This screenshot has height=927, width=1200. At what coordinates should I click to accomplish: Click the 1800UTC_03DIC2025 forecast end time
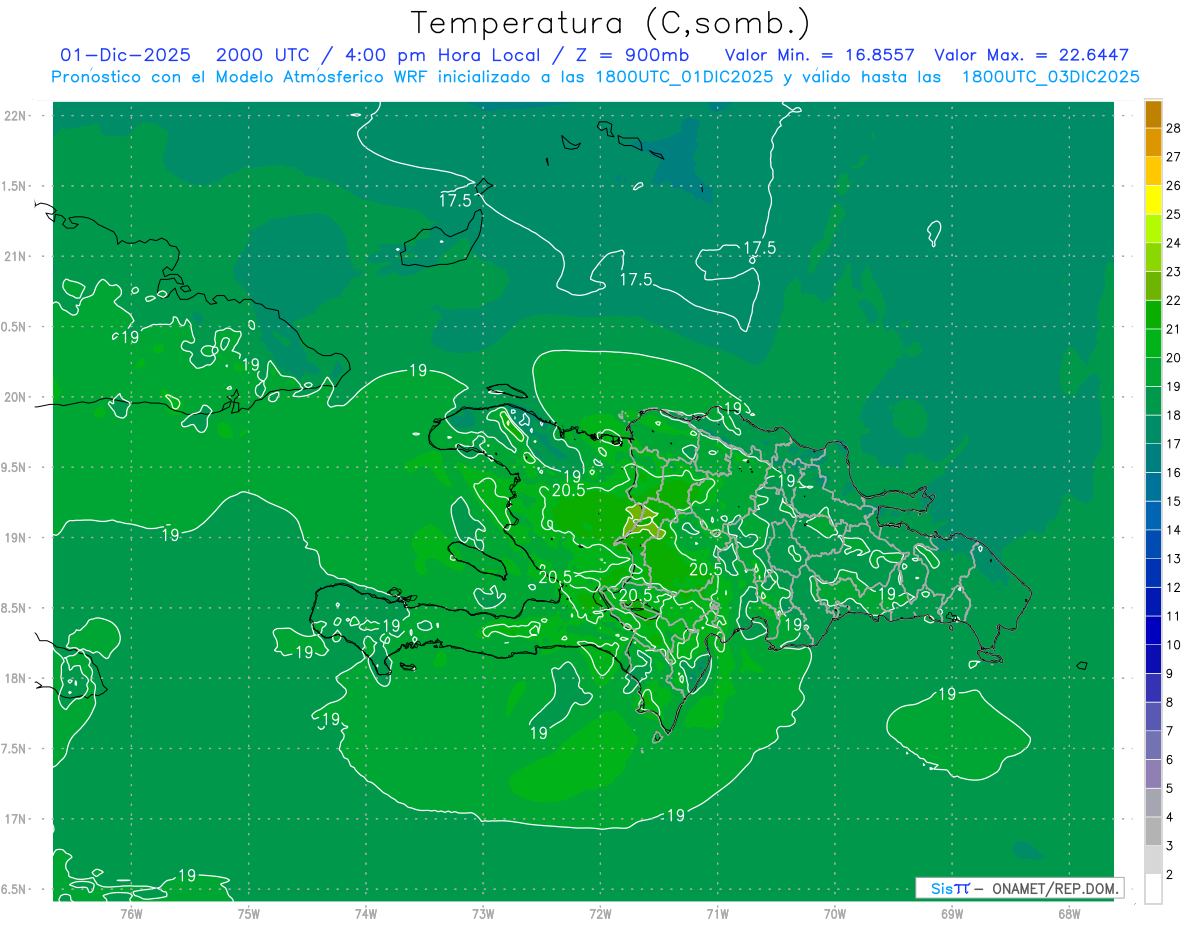pyautogui.click(x=1050, y=77)
